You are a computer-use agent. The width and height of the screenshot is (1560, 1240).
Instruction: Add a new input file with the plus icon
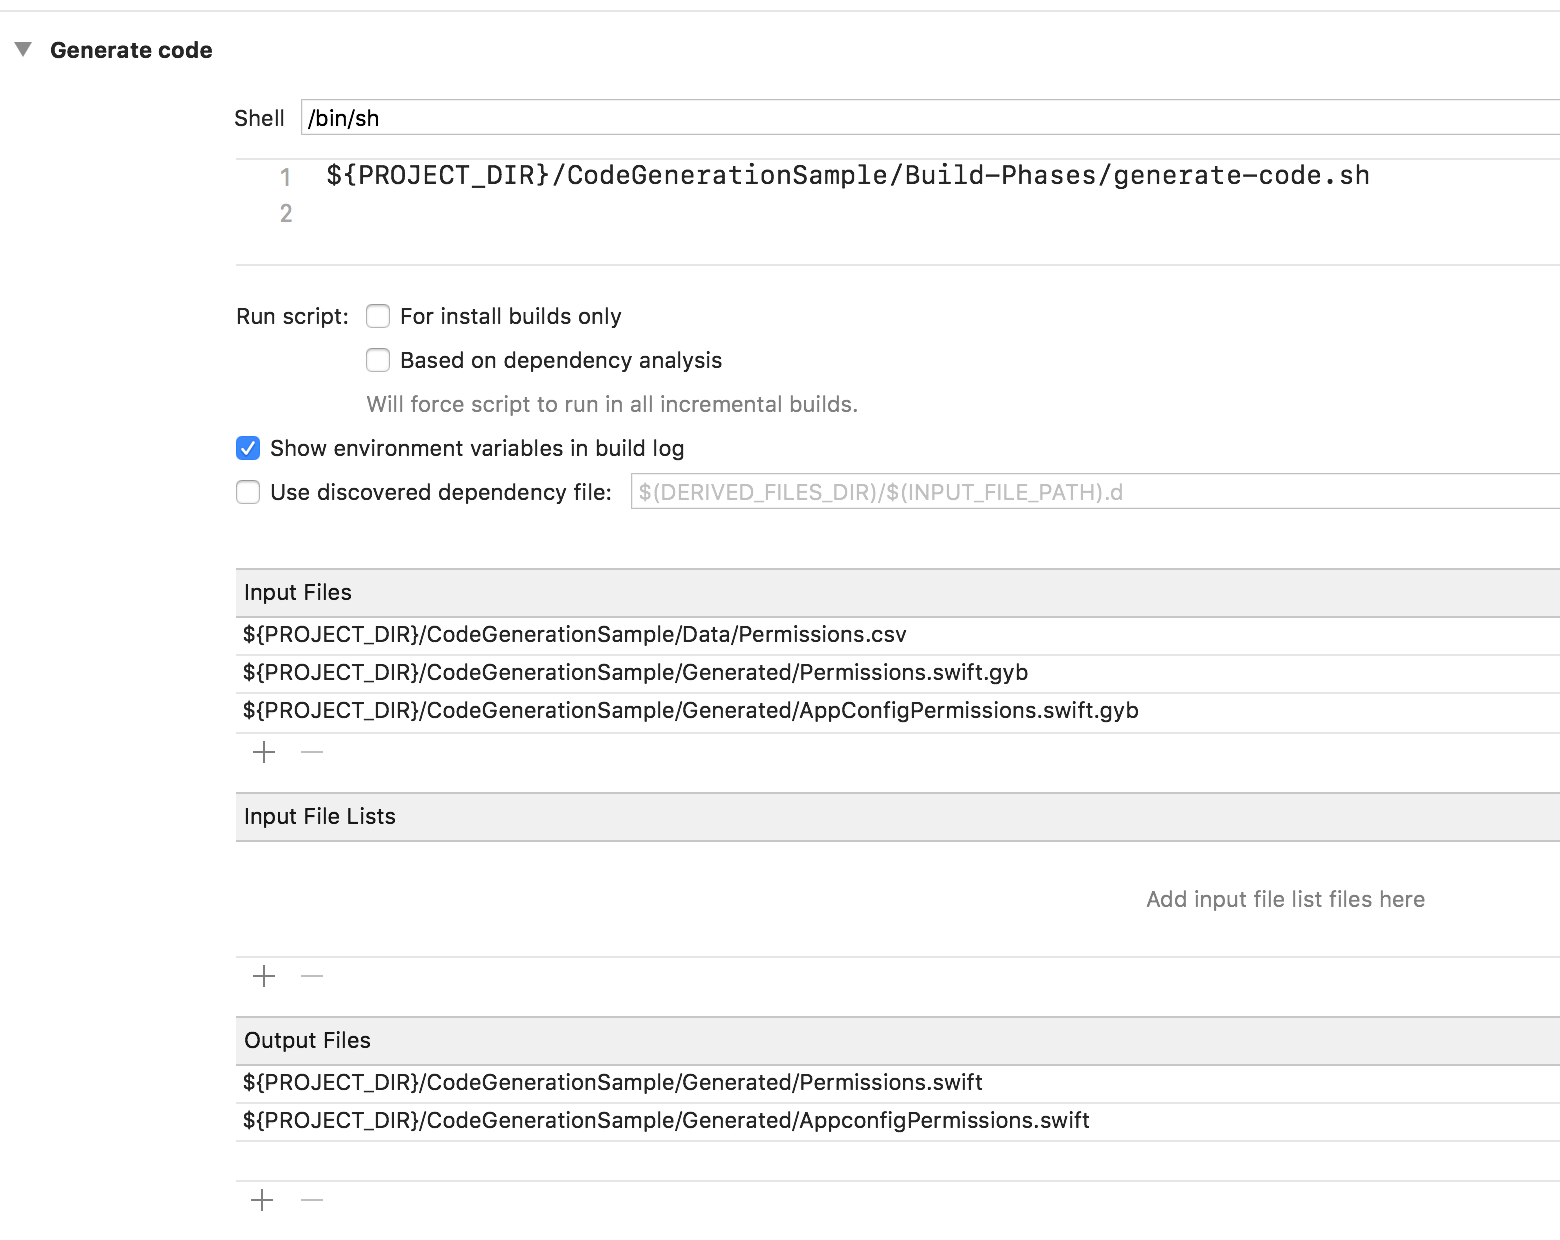(263, 752)
